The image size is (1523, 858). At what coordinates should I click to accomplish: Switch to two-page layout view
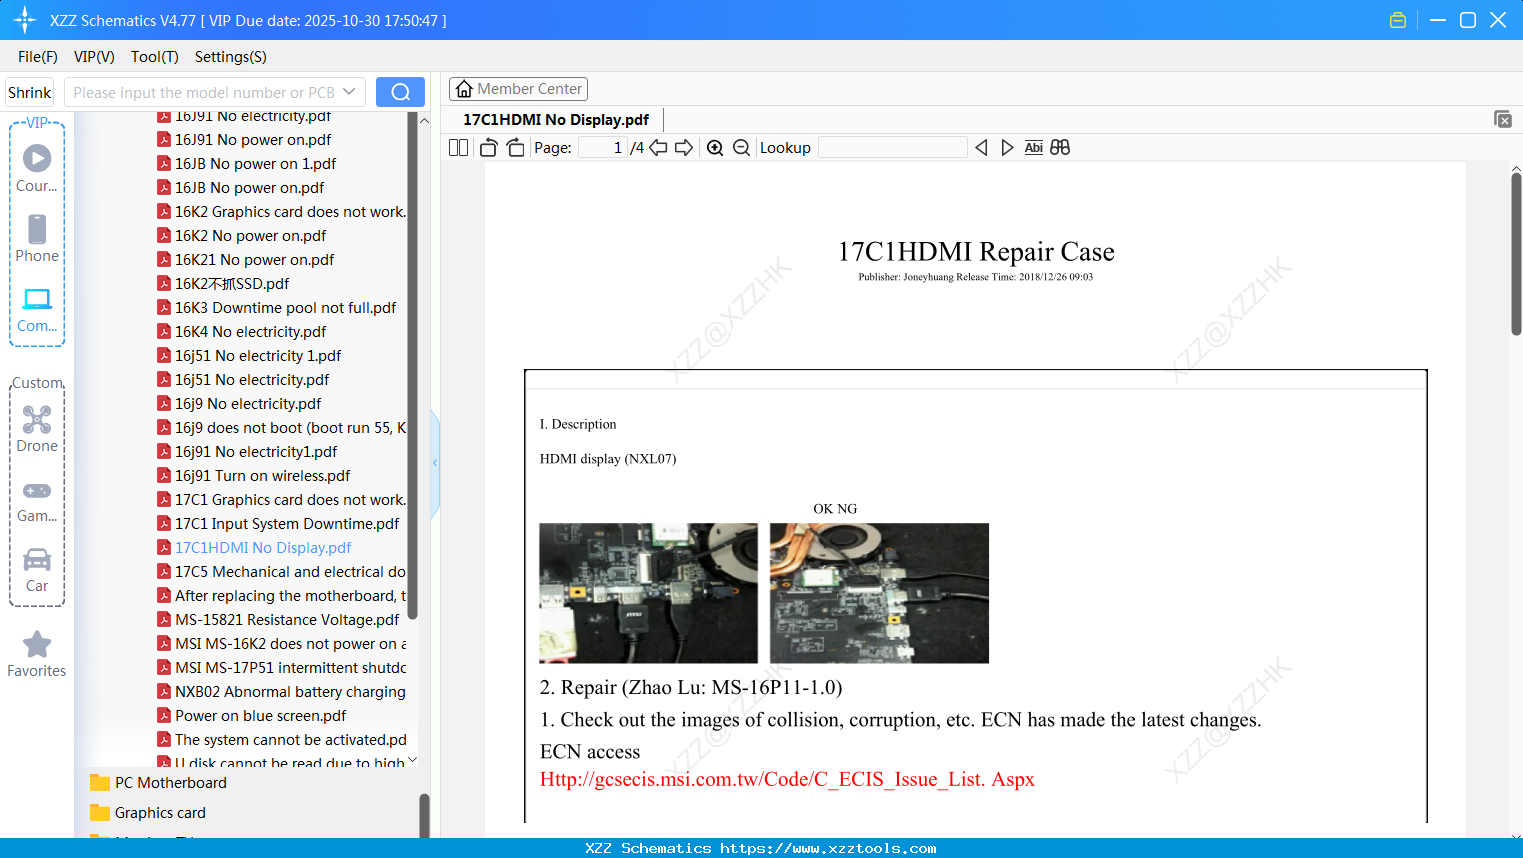click(458, 148)
